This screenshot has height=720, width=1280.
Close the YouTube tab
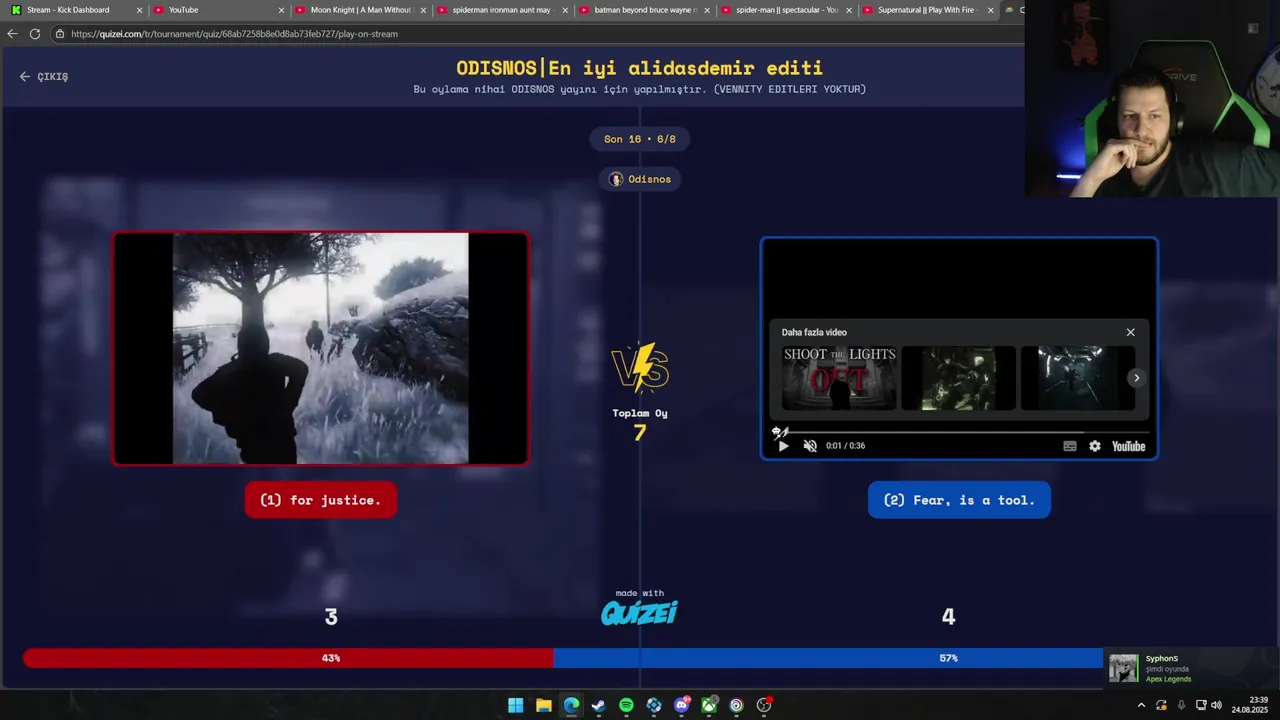(281, 10)
